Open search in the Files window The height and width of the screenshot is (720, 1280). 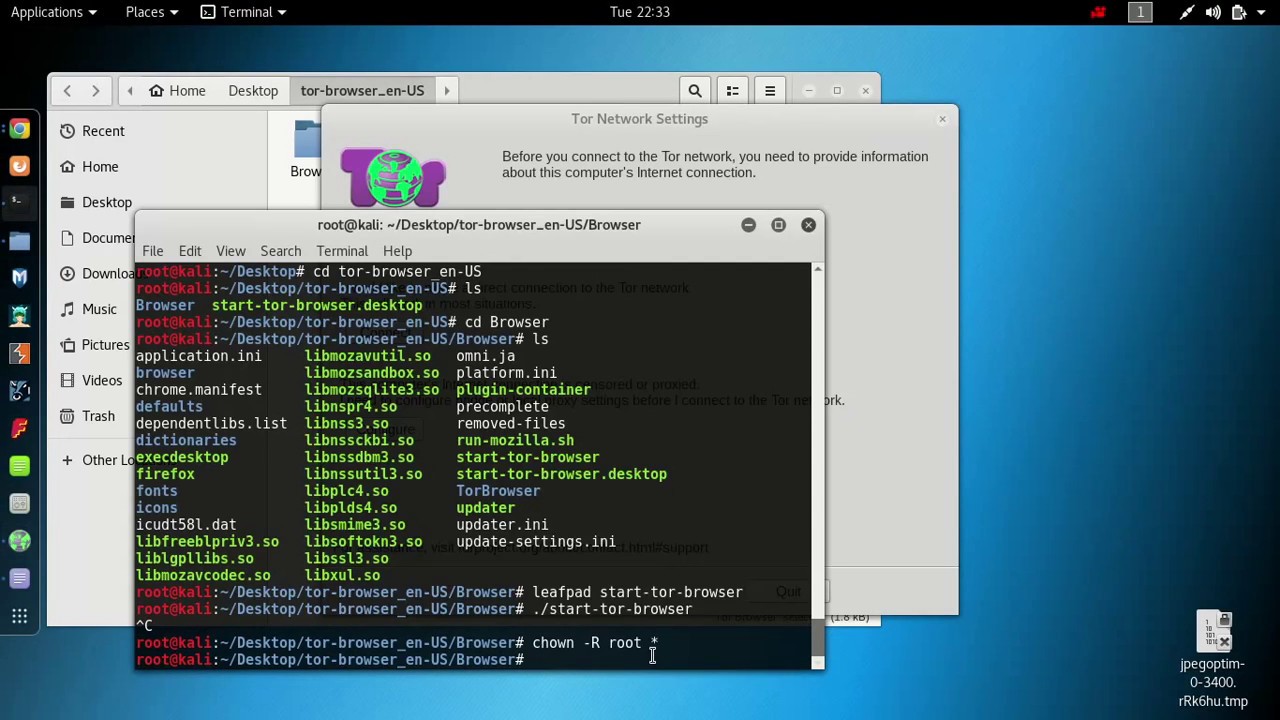click(x=695, y=91)
